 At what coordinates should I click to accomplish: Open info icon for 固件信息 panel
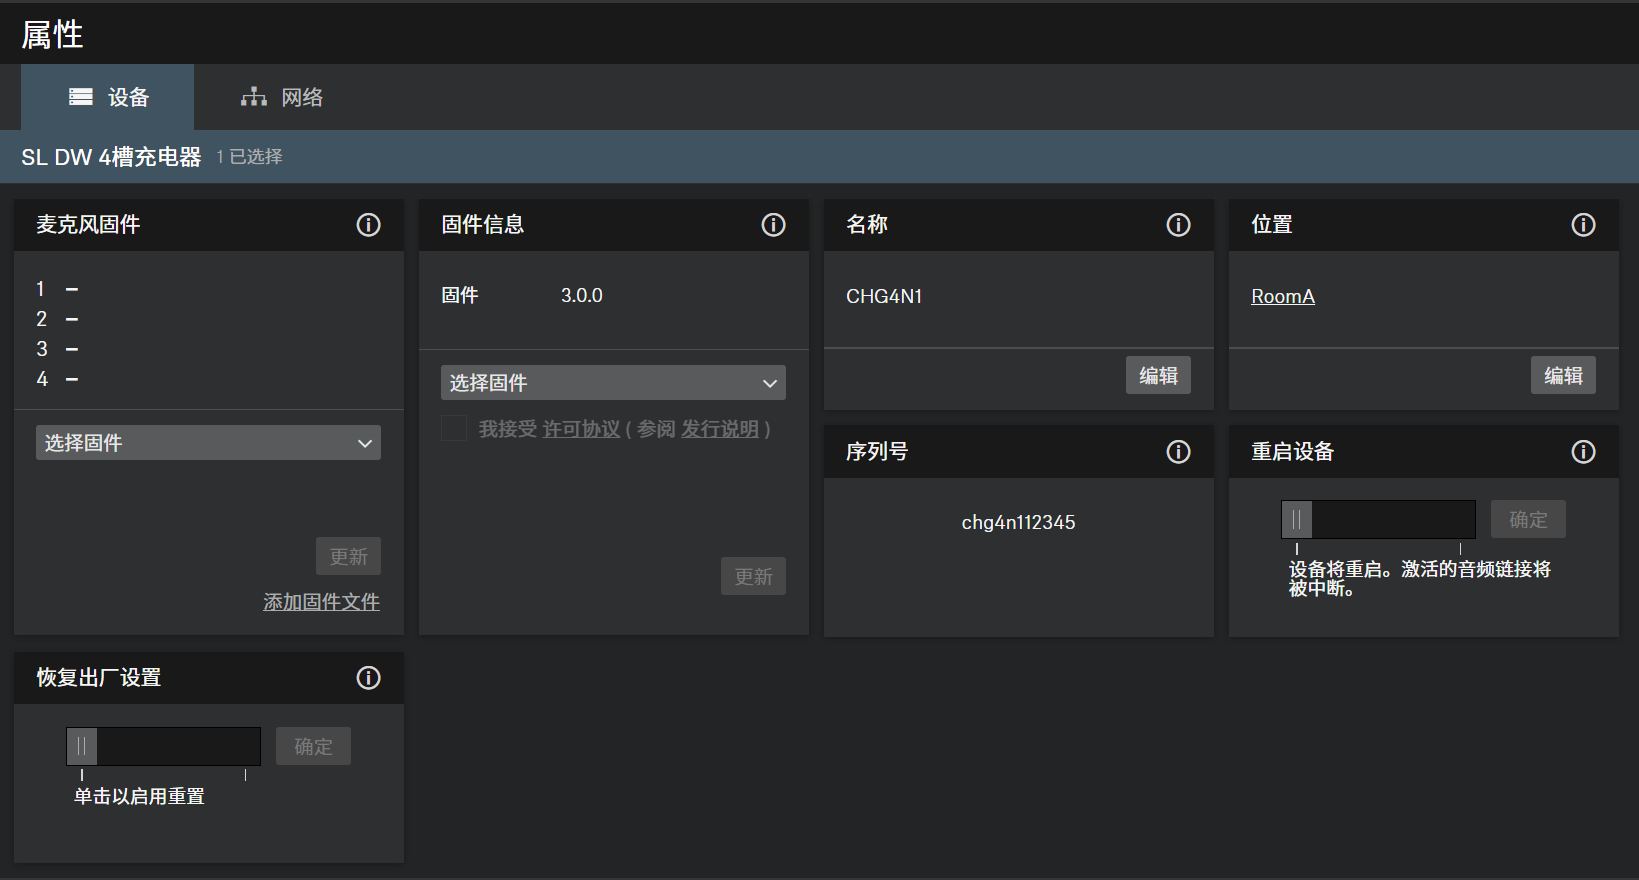[773, 225]
